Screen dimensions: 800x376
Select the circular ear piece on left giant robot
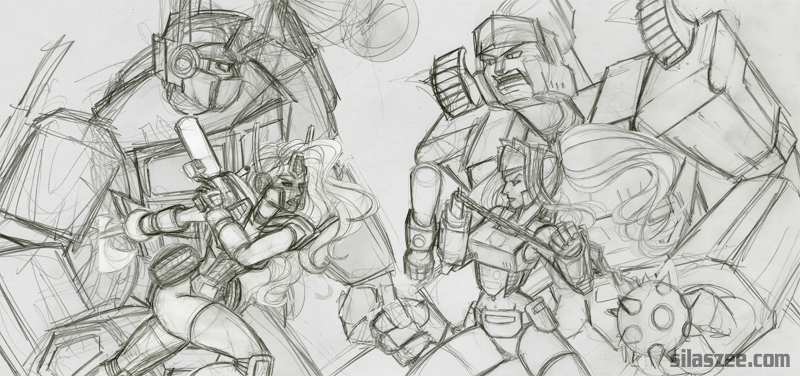(x=184, y=62)
